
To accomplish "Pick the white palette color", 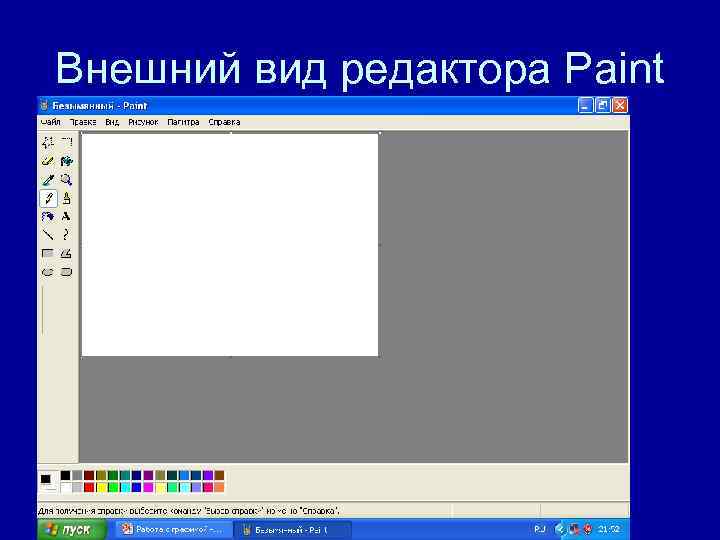I will click(x=66, y=487).
